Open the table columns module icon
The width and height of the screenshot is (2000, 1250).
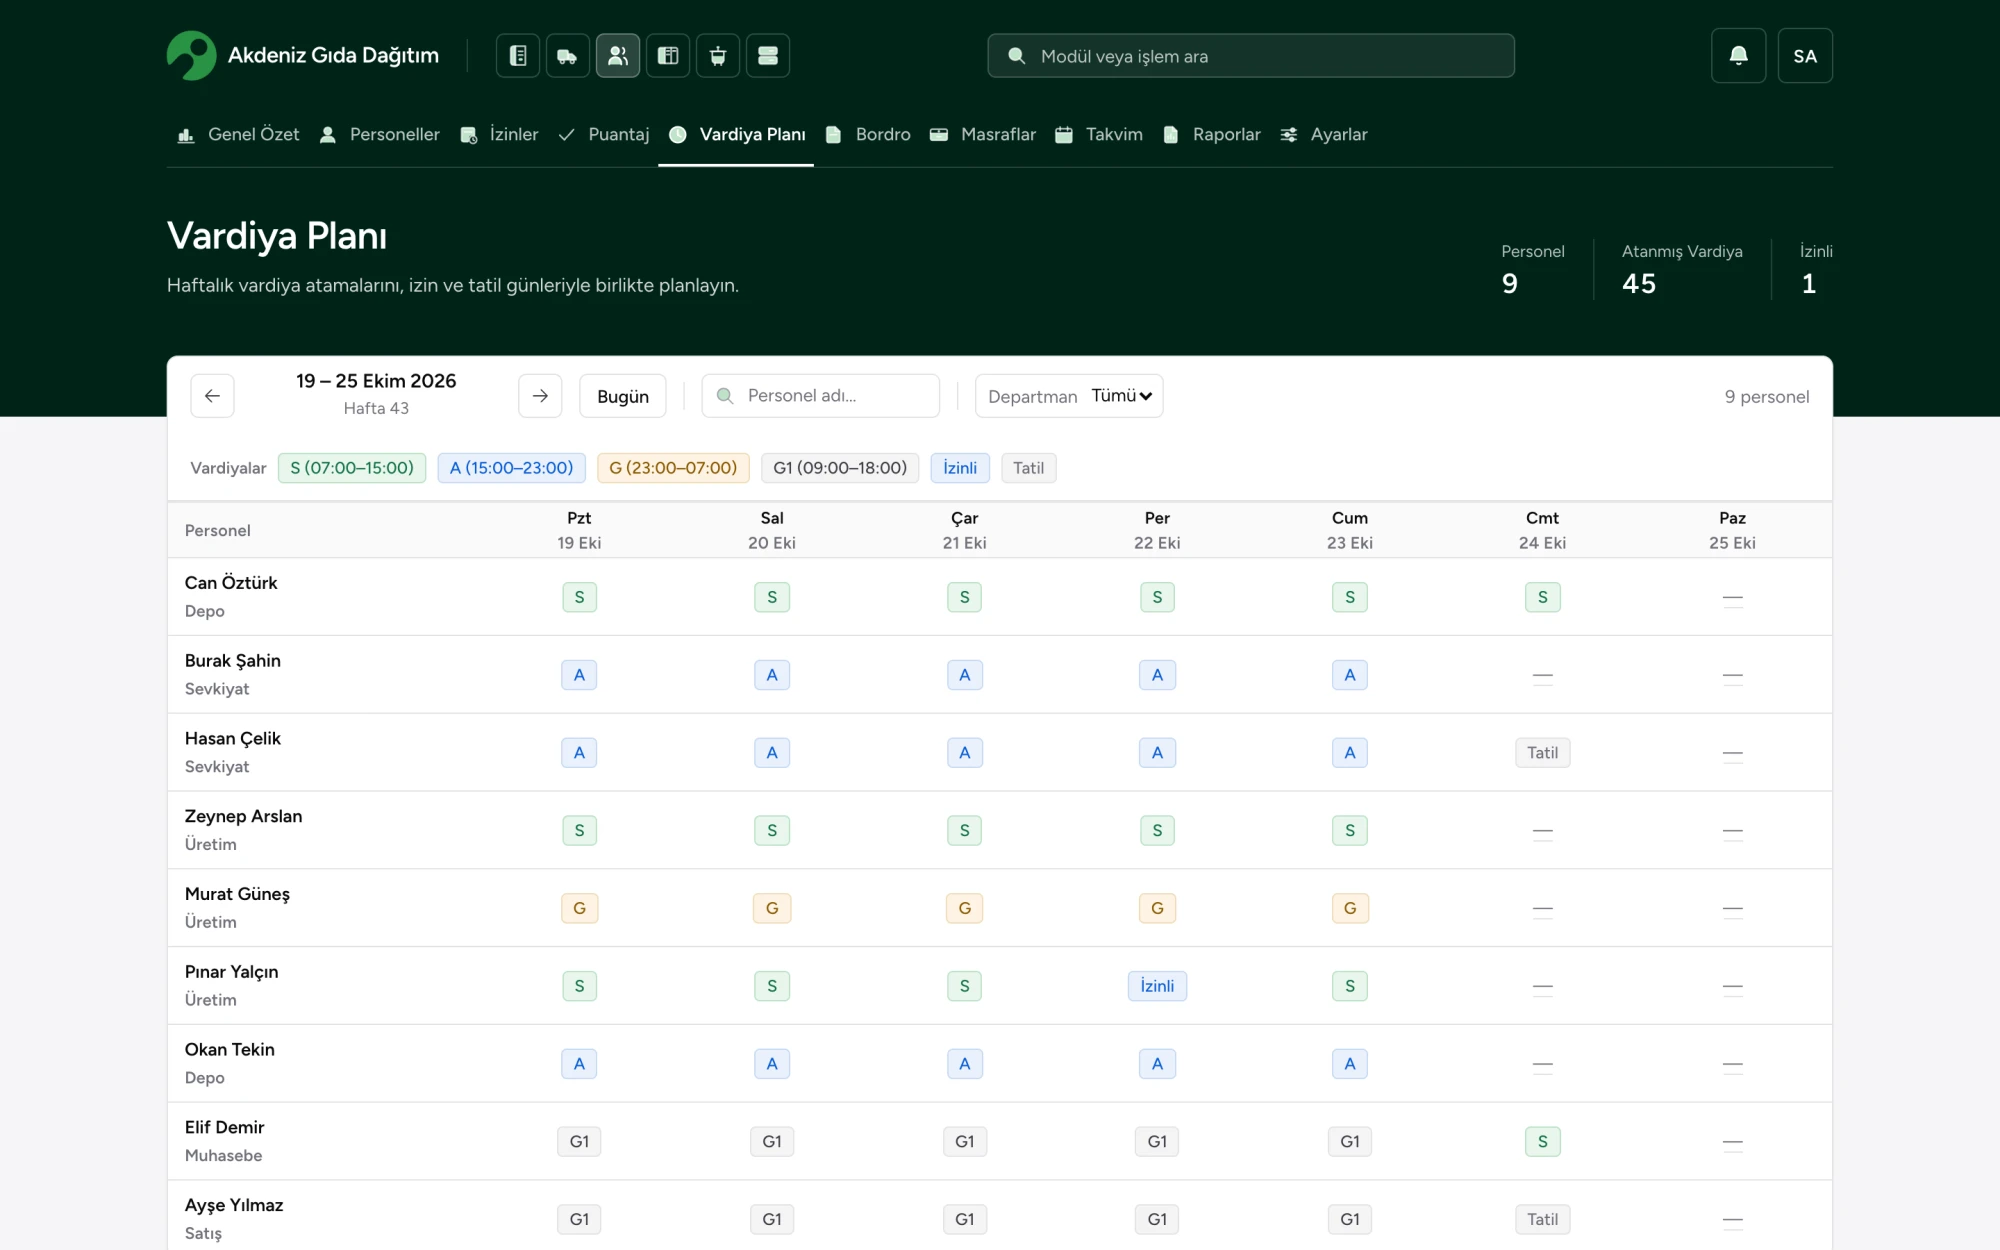[668, 56]
